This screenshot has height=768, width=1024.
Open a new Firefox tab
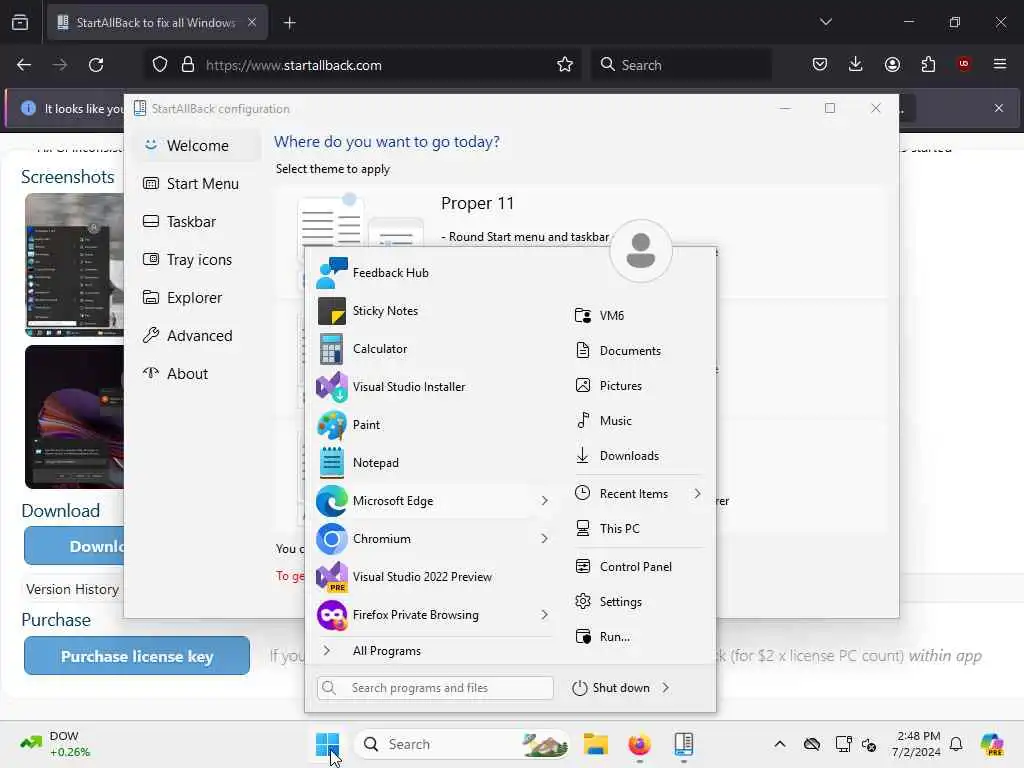289,23
